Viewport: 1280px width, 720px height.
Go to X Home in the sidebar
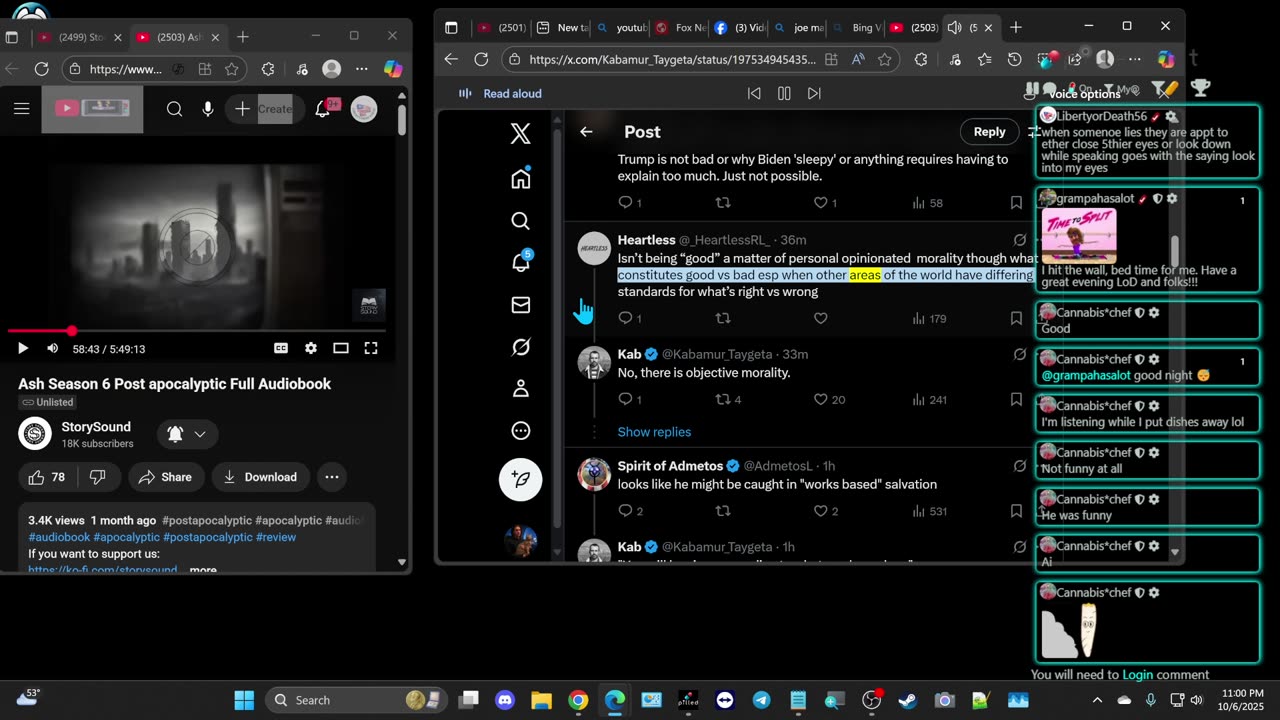pyautogui.click(x=520, y=178)
